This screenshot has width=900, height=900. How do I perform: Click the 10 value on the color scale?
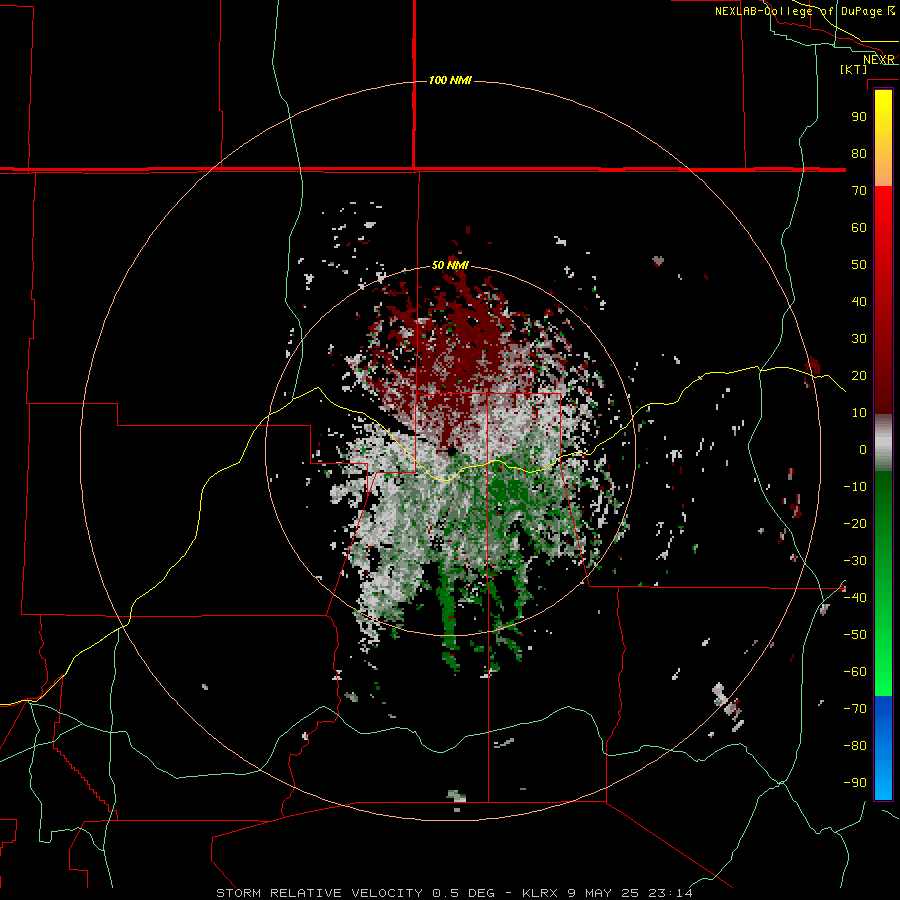(x=859, y=413)
